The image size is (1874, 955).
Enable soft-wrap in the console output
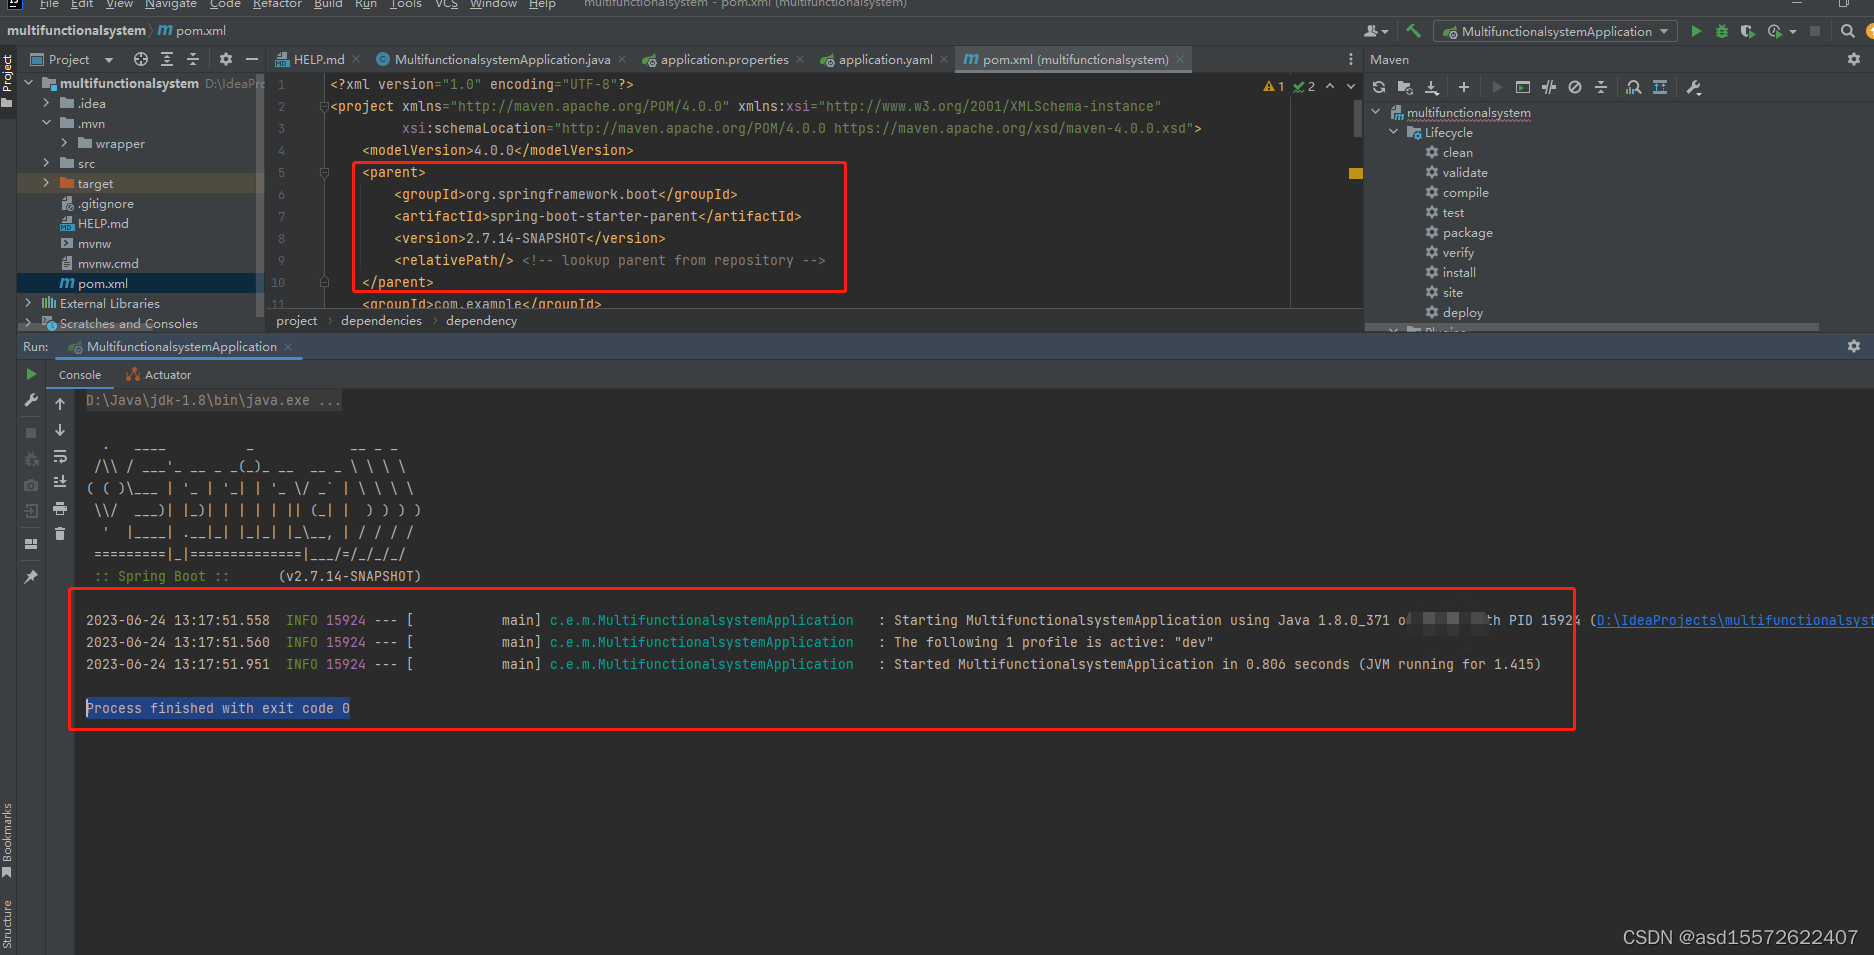[x=60, y=457]
